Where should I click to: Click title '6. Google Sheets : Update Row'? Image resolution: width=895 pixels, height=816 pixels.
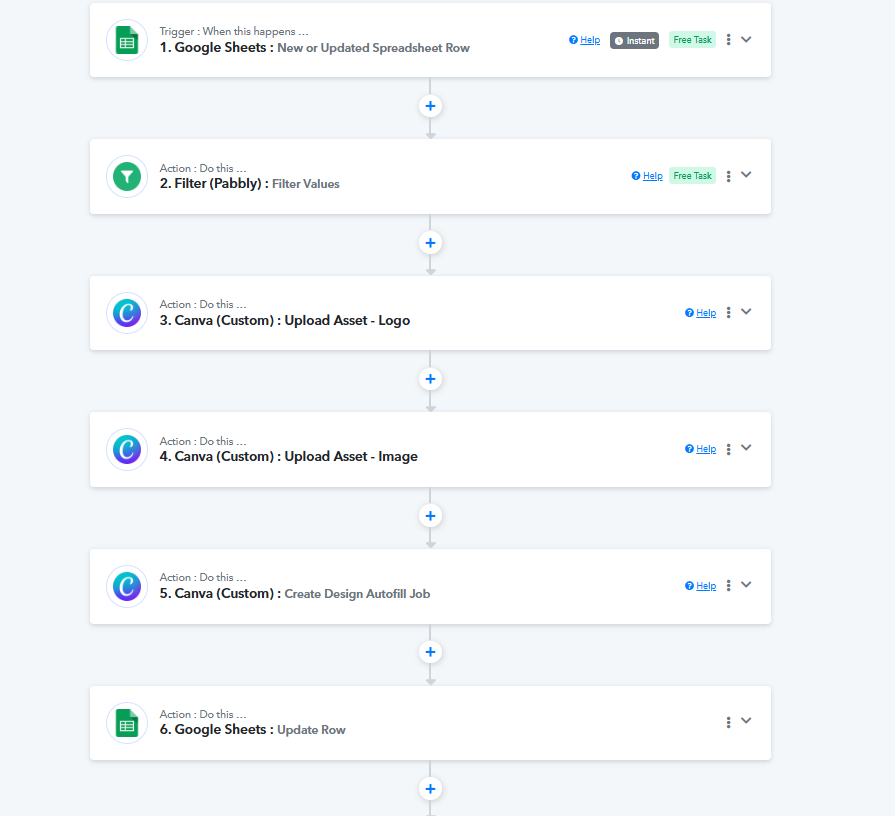tap(252, 730)
